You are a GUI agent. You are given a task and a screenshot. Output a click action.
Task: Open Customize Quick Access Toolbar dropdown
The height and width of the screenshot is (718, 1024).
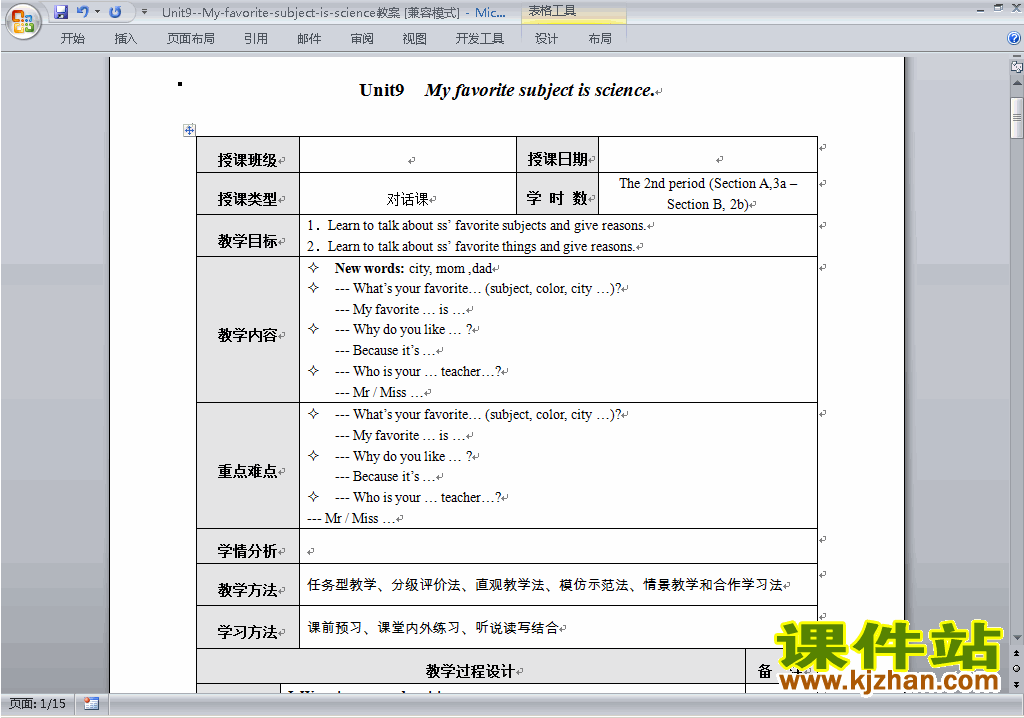tap(144, 12)
